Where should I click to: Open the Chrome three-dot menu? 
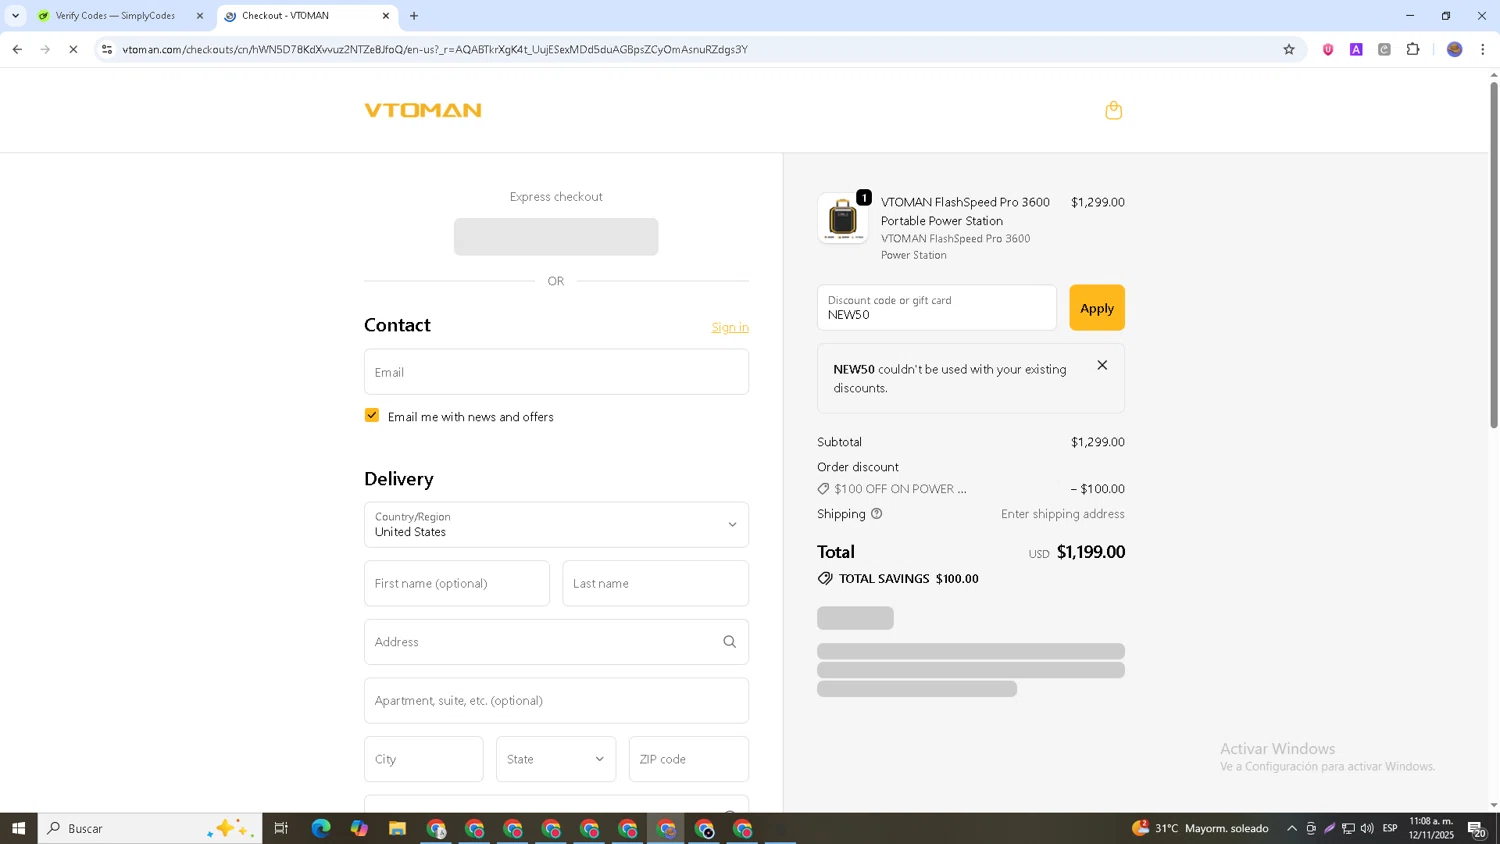click(x=1482, y=49)
